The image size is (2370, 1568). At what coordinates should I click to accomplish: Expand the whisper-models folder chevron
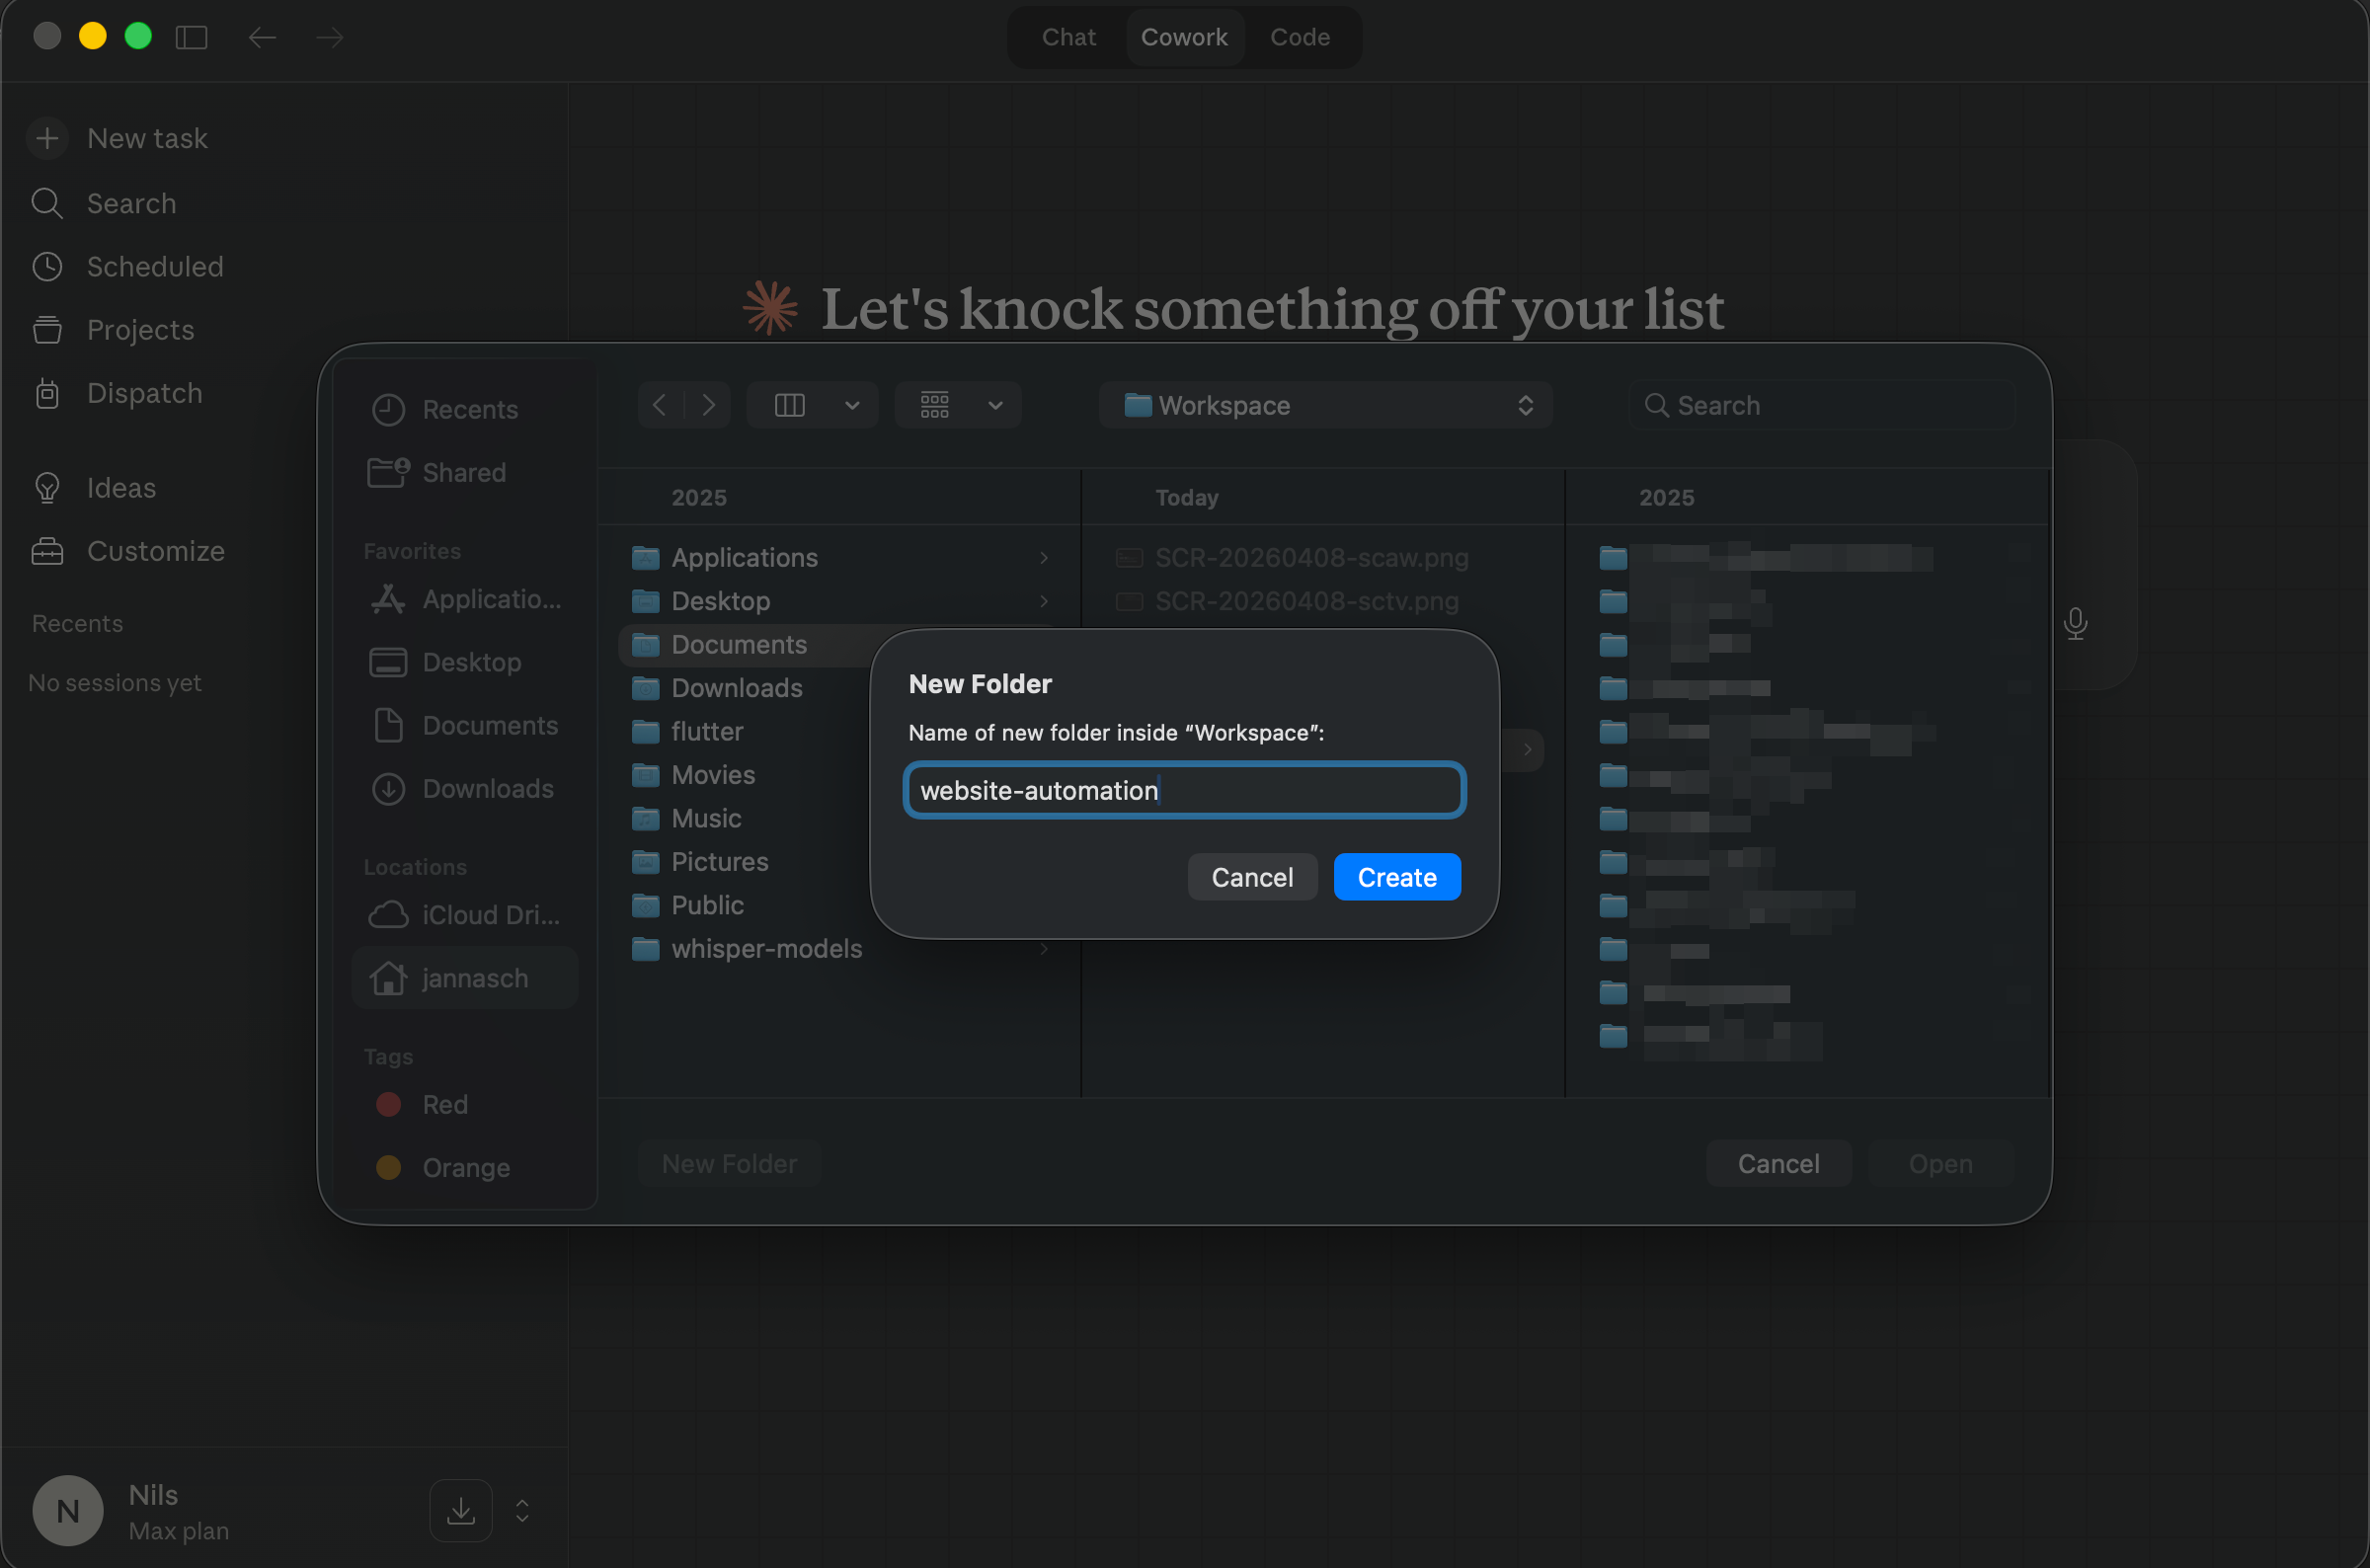pos(1044,948)
